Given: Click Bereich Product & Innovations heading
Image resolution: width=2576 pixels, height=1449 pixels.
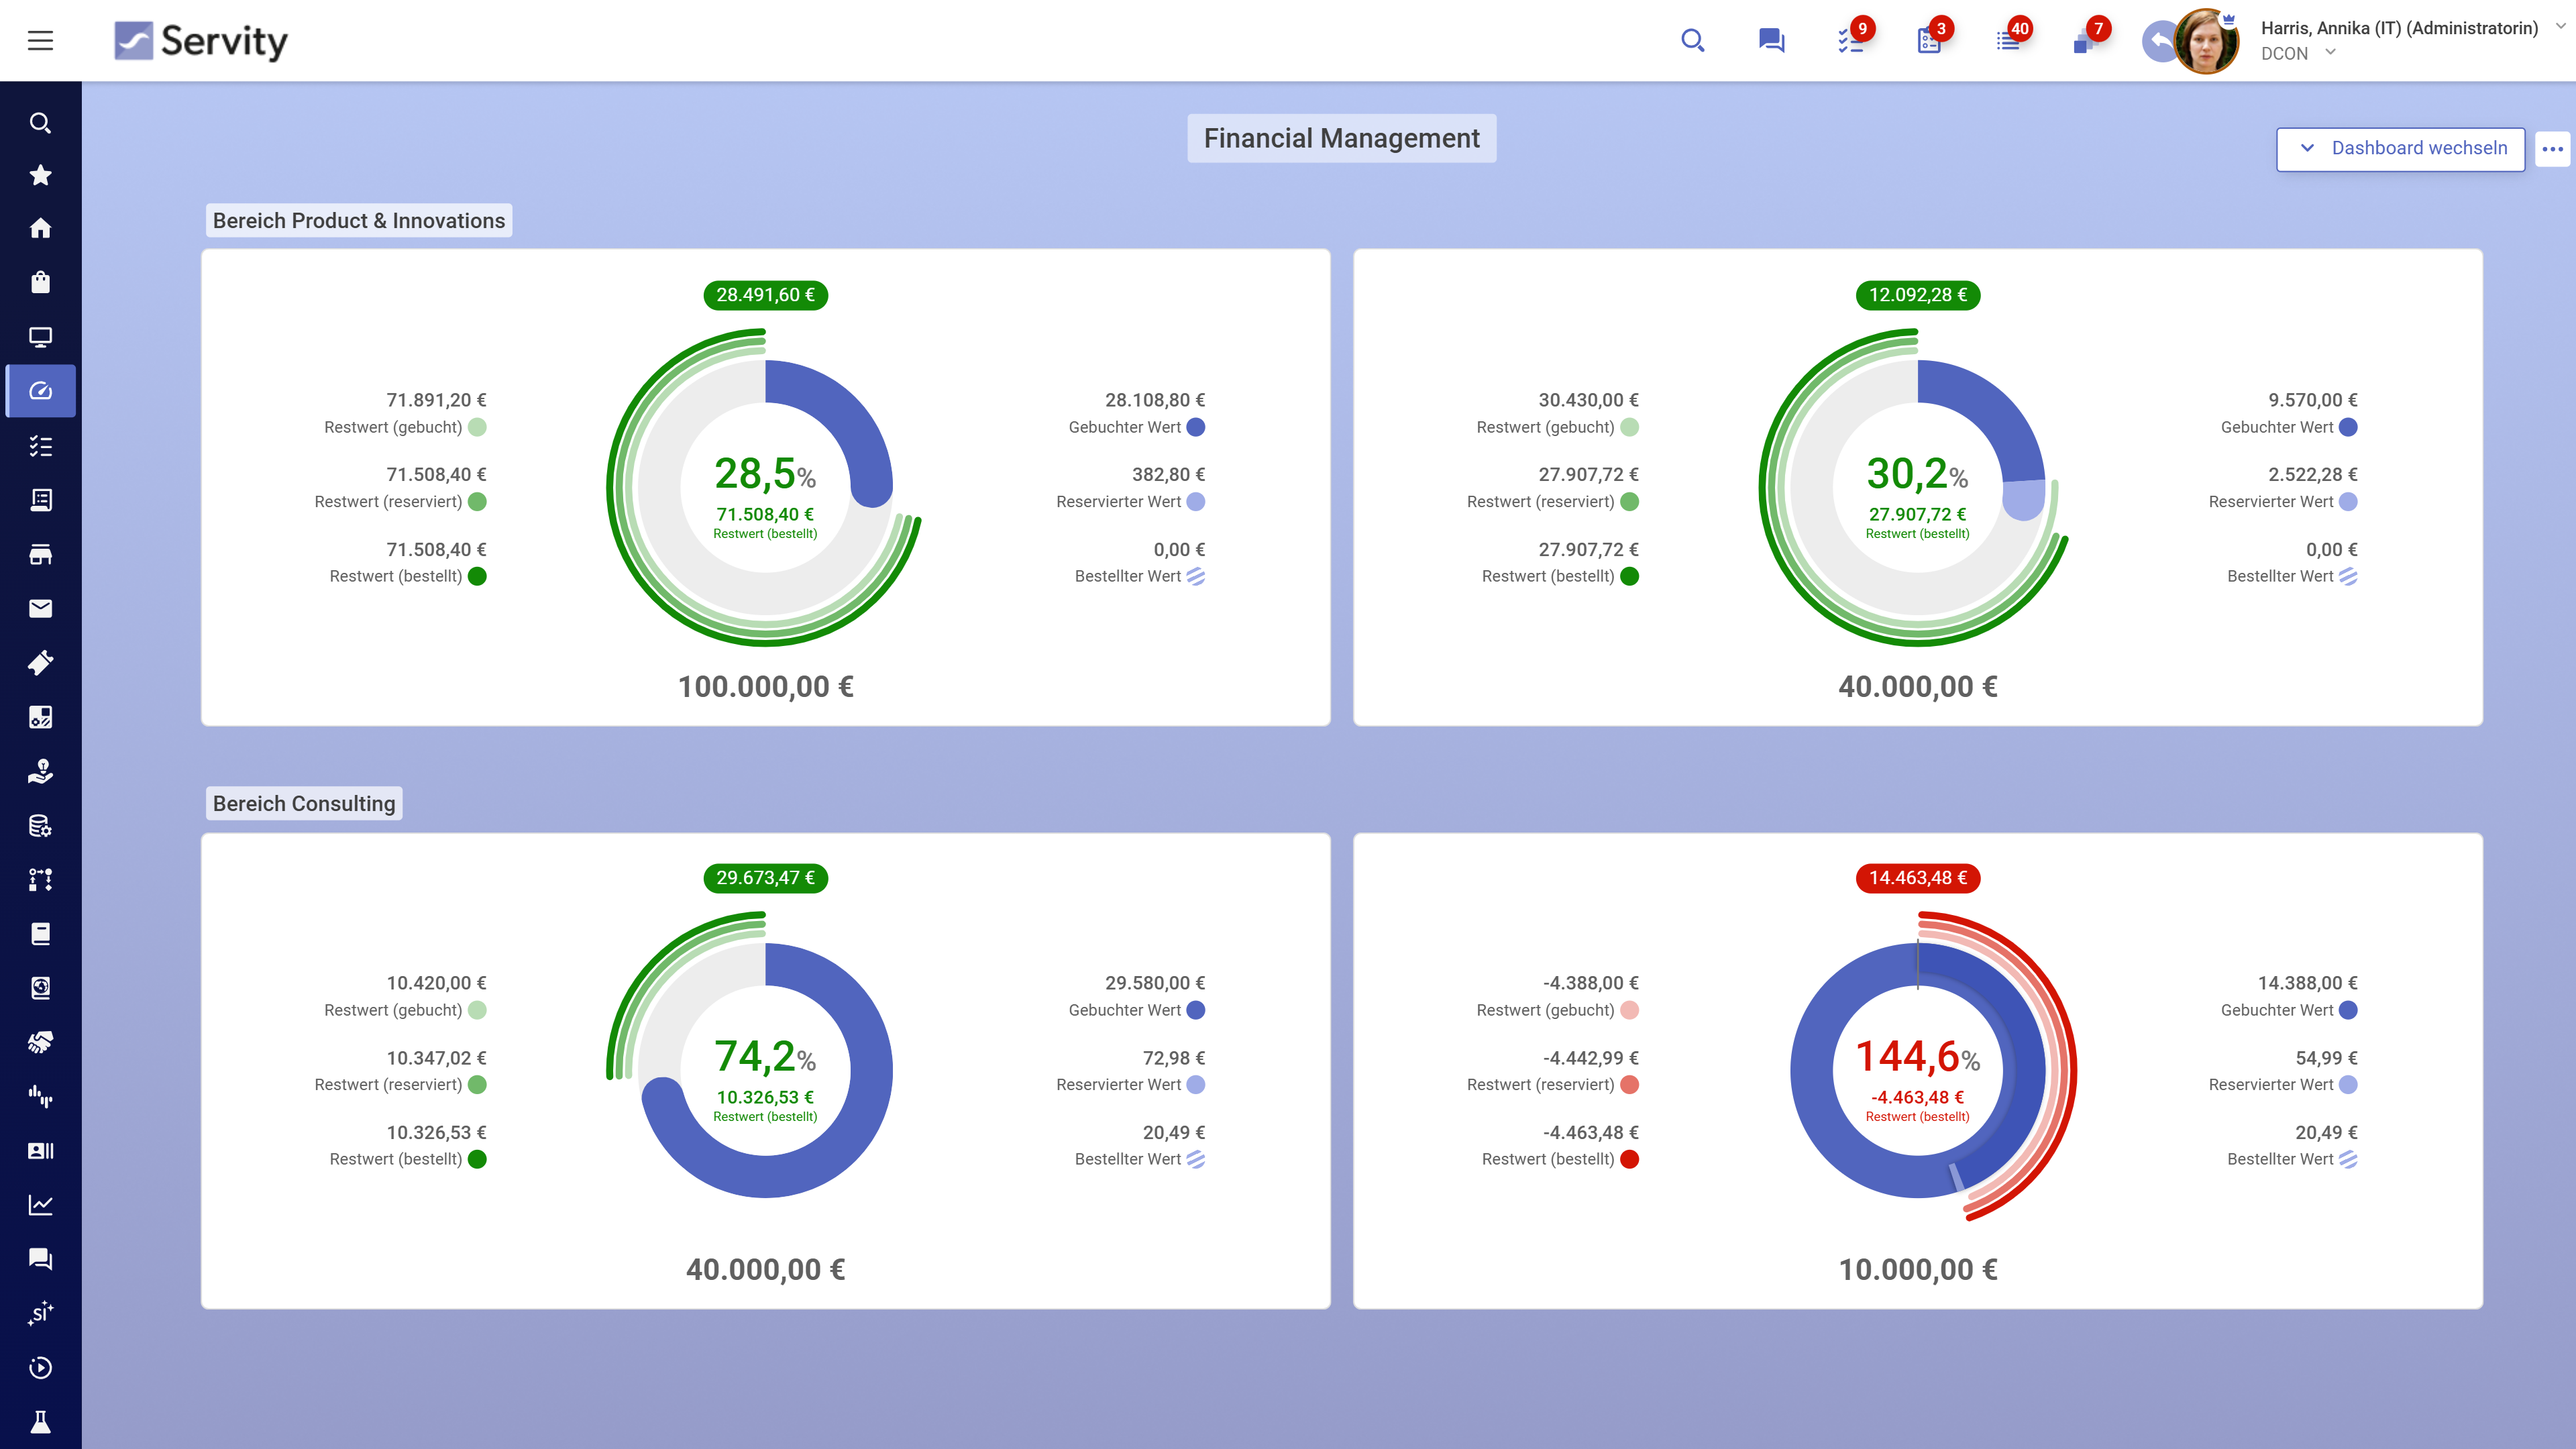Looking at the screenshot, I should click(359, 221).
